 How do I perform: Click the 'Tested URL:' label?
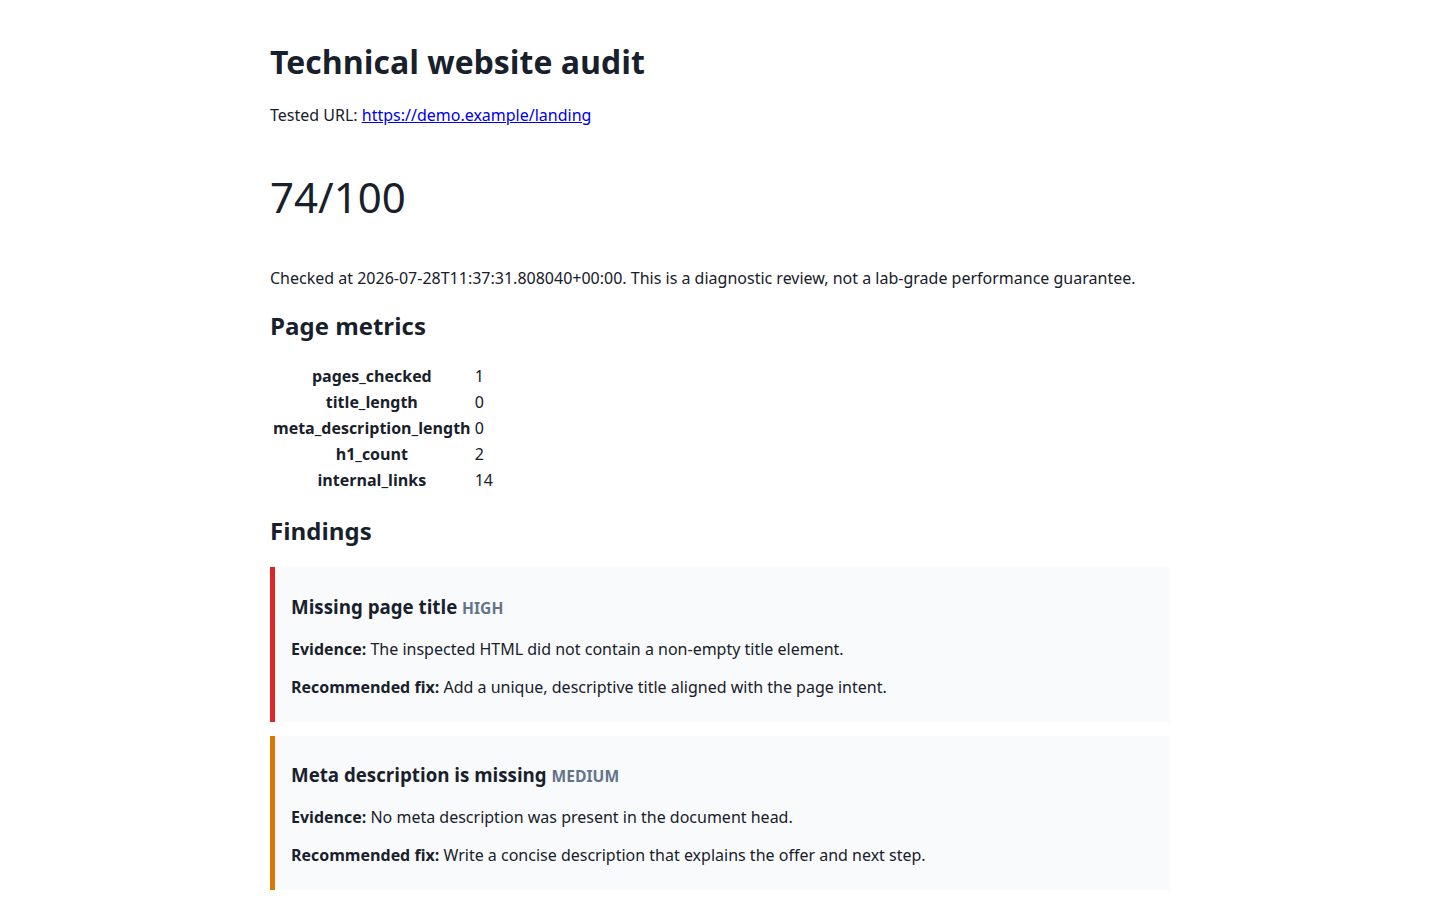tap(313, 115)
